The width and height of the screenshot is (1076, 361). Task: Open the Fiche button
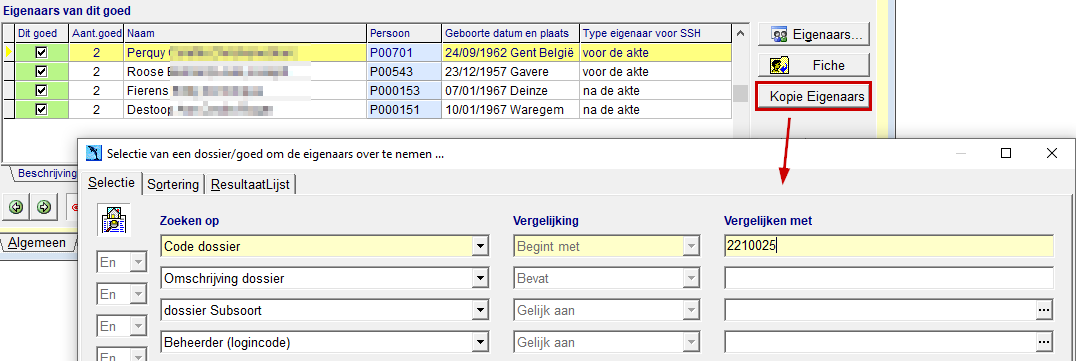click(813, 65)
